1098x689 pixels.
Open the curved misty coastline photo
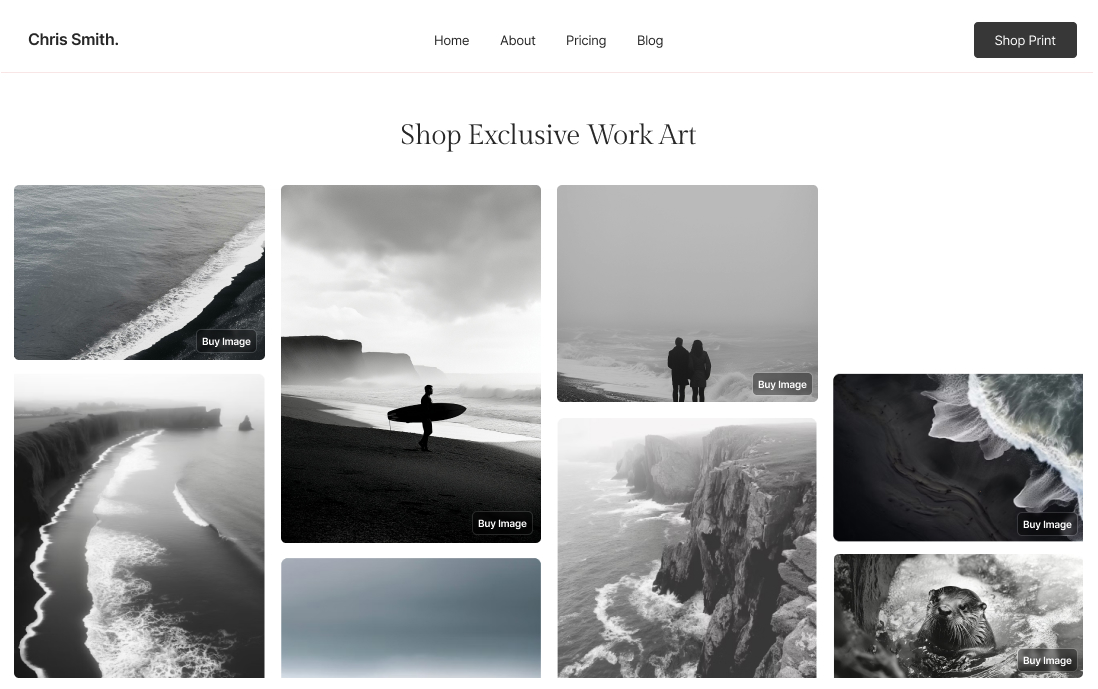click(x=139, y=526)
